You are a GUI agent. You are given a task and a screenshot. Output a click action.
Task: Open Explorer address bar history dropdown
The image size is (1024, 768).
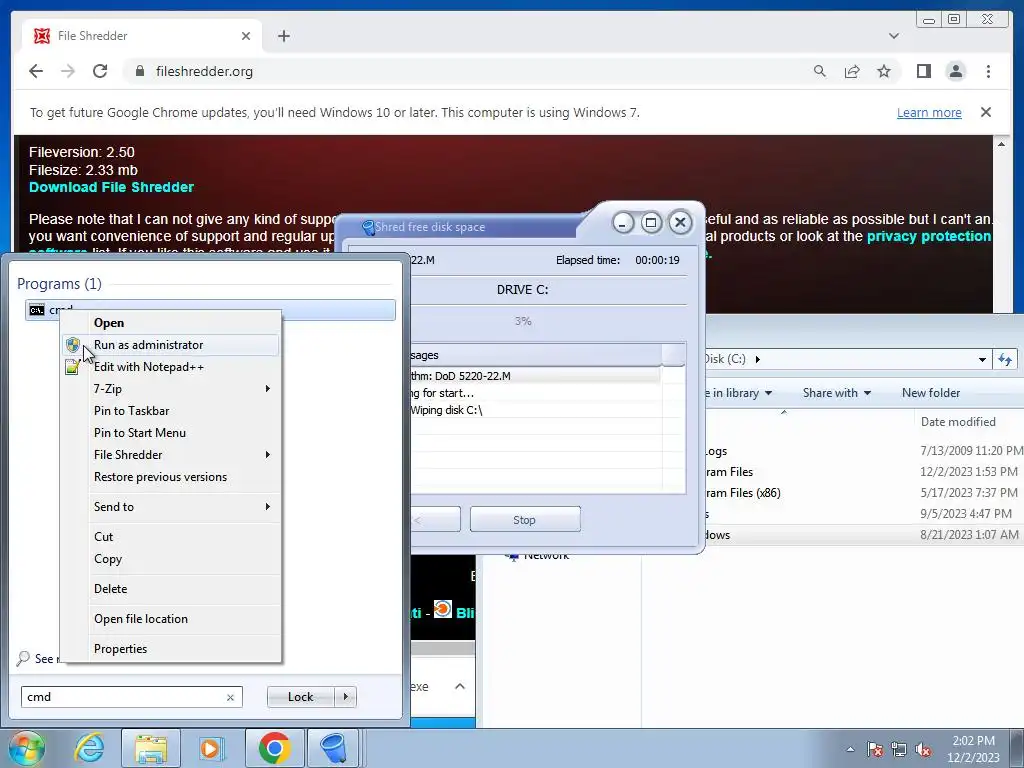tap(982, 359)
